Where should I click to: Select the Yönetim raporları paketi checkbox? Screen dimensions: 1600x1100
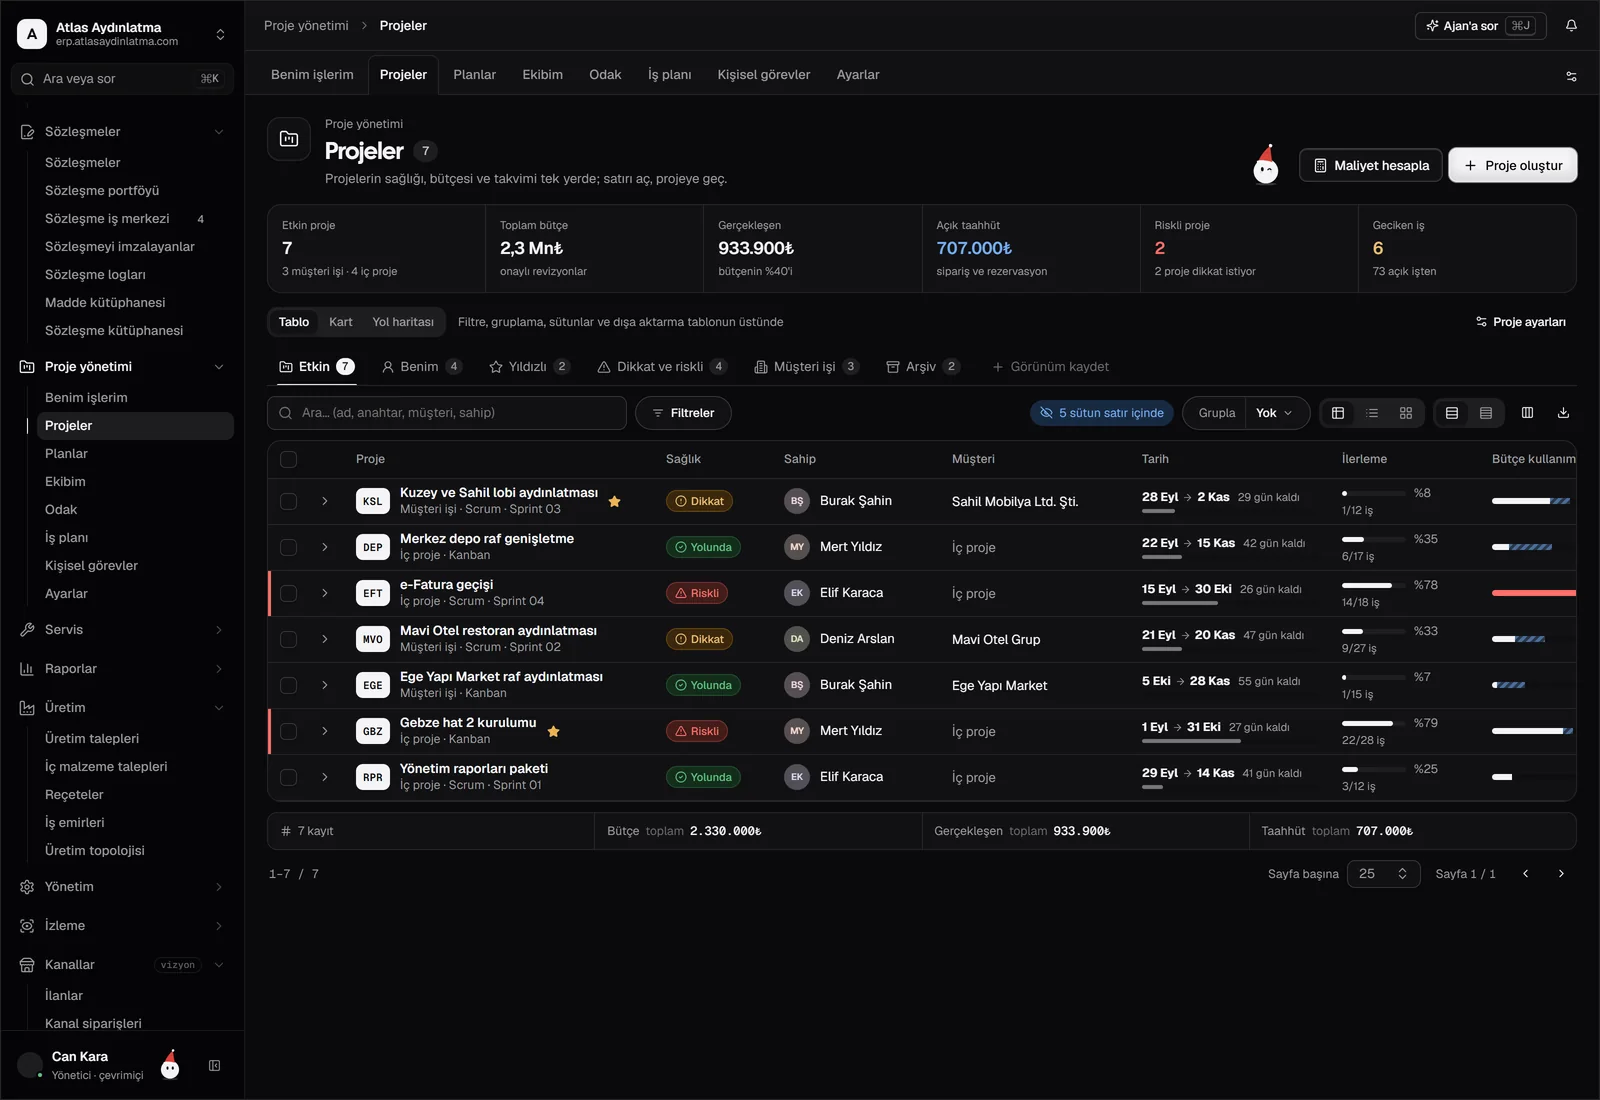point(289,777)
